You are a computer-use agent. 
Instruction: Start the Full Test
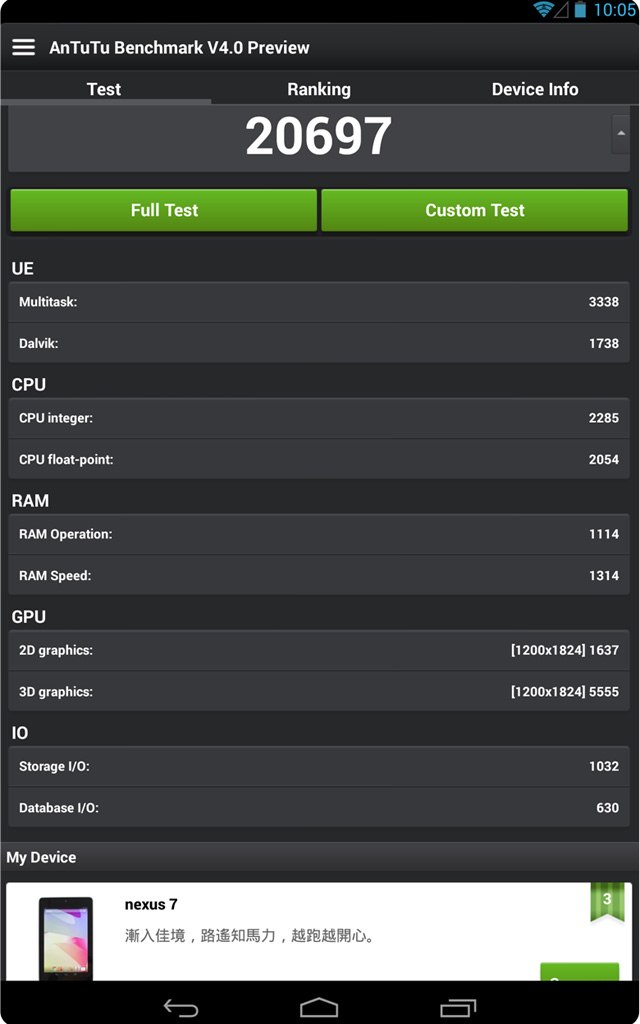pyautogui.click(x=164, y=210)
